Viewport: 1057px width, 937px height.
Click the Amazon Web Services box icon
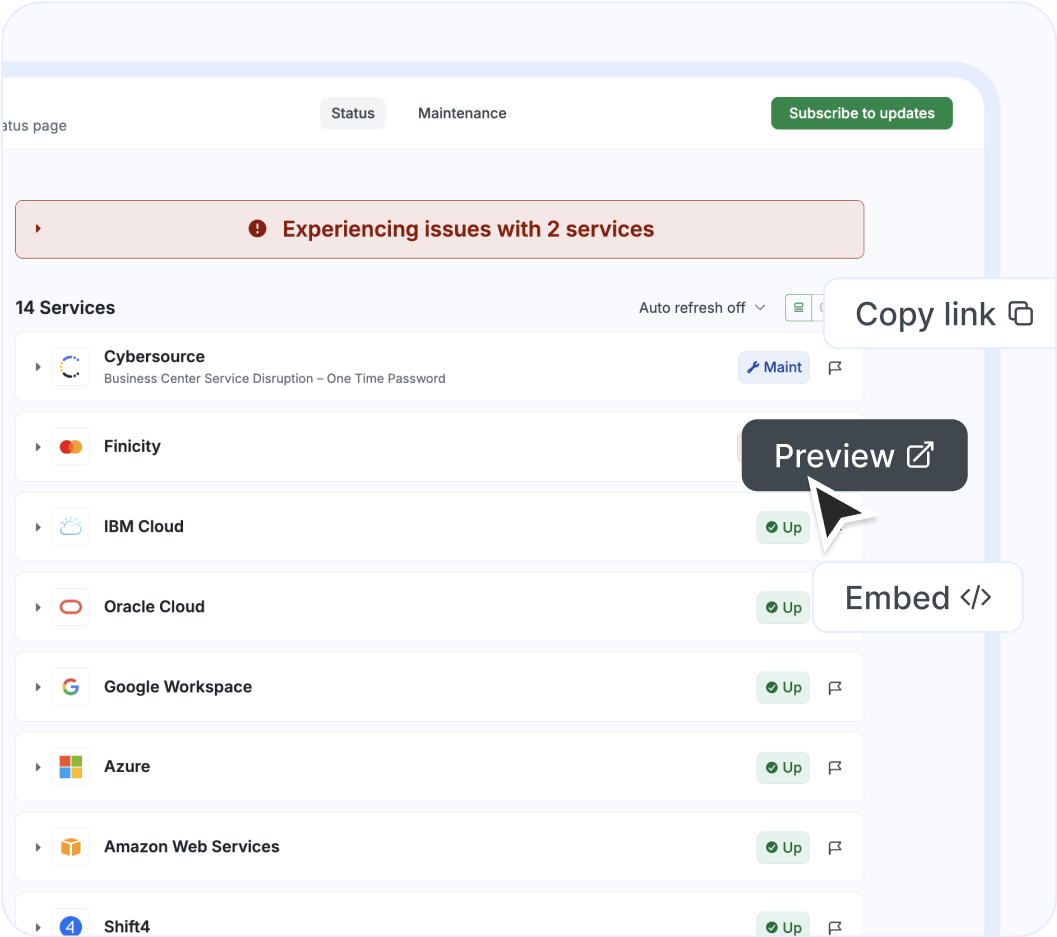click(71, 847)
